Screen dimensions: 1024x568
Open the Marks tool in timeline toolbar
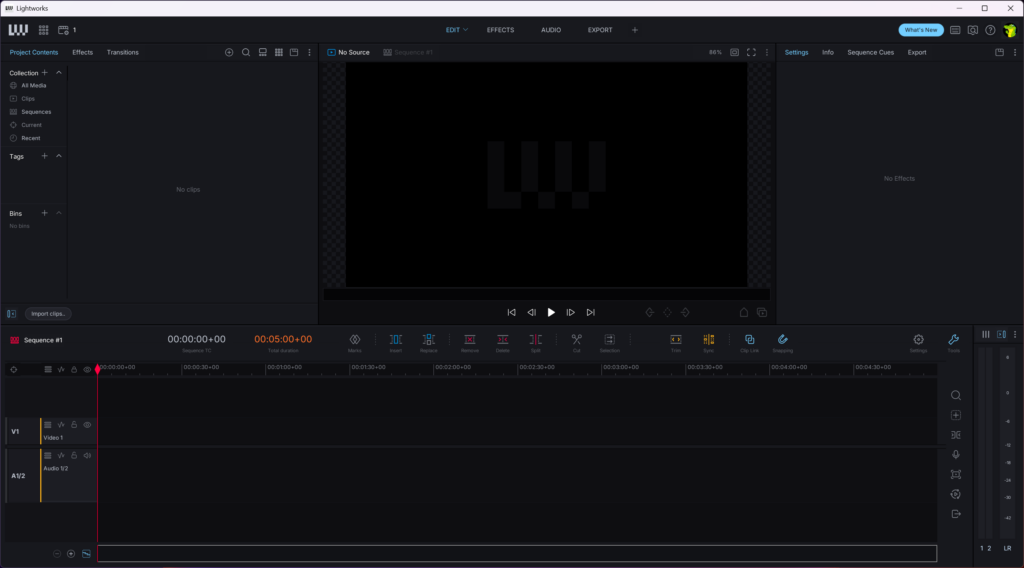[355, 339]
